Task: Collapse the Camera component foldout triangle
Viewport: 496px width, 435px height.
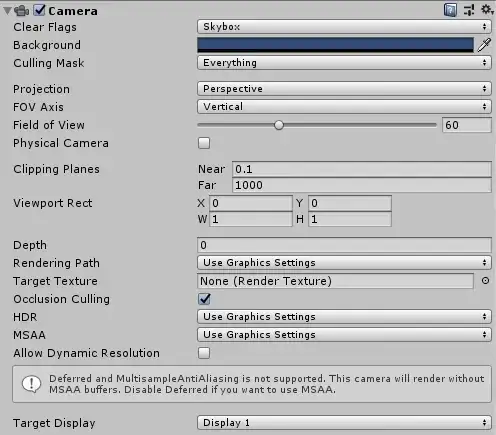Action: point(7,11)
